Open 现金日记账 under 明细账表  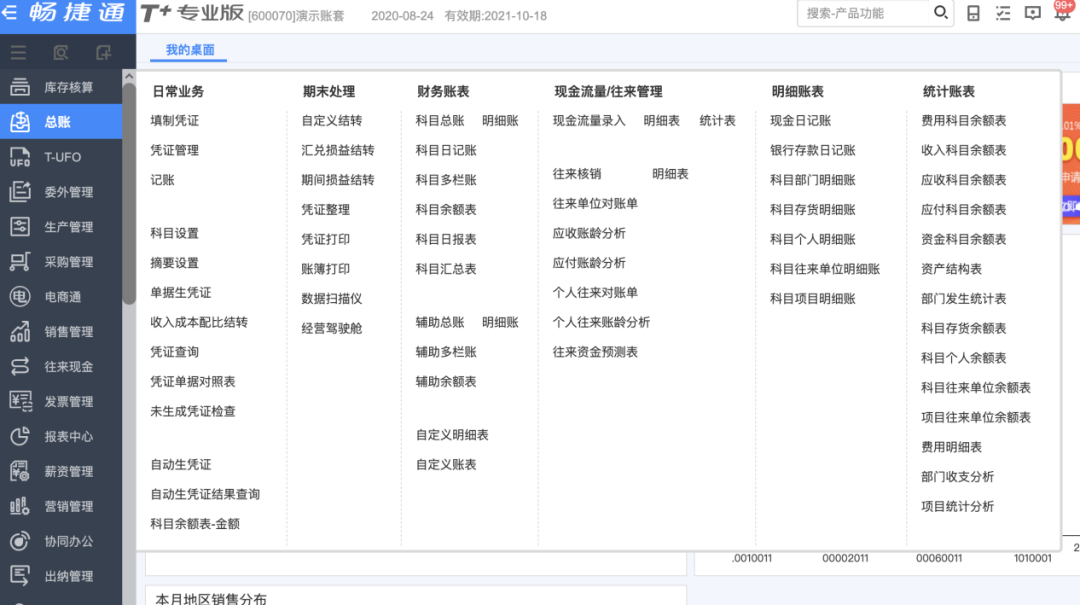(800, 121)
